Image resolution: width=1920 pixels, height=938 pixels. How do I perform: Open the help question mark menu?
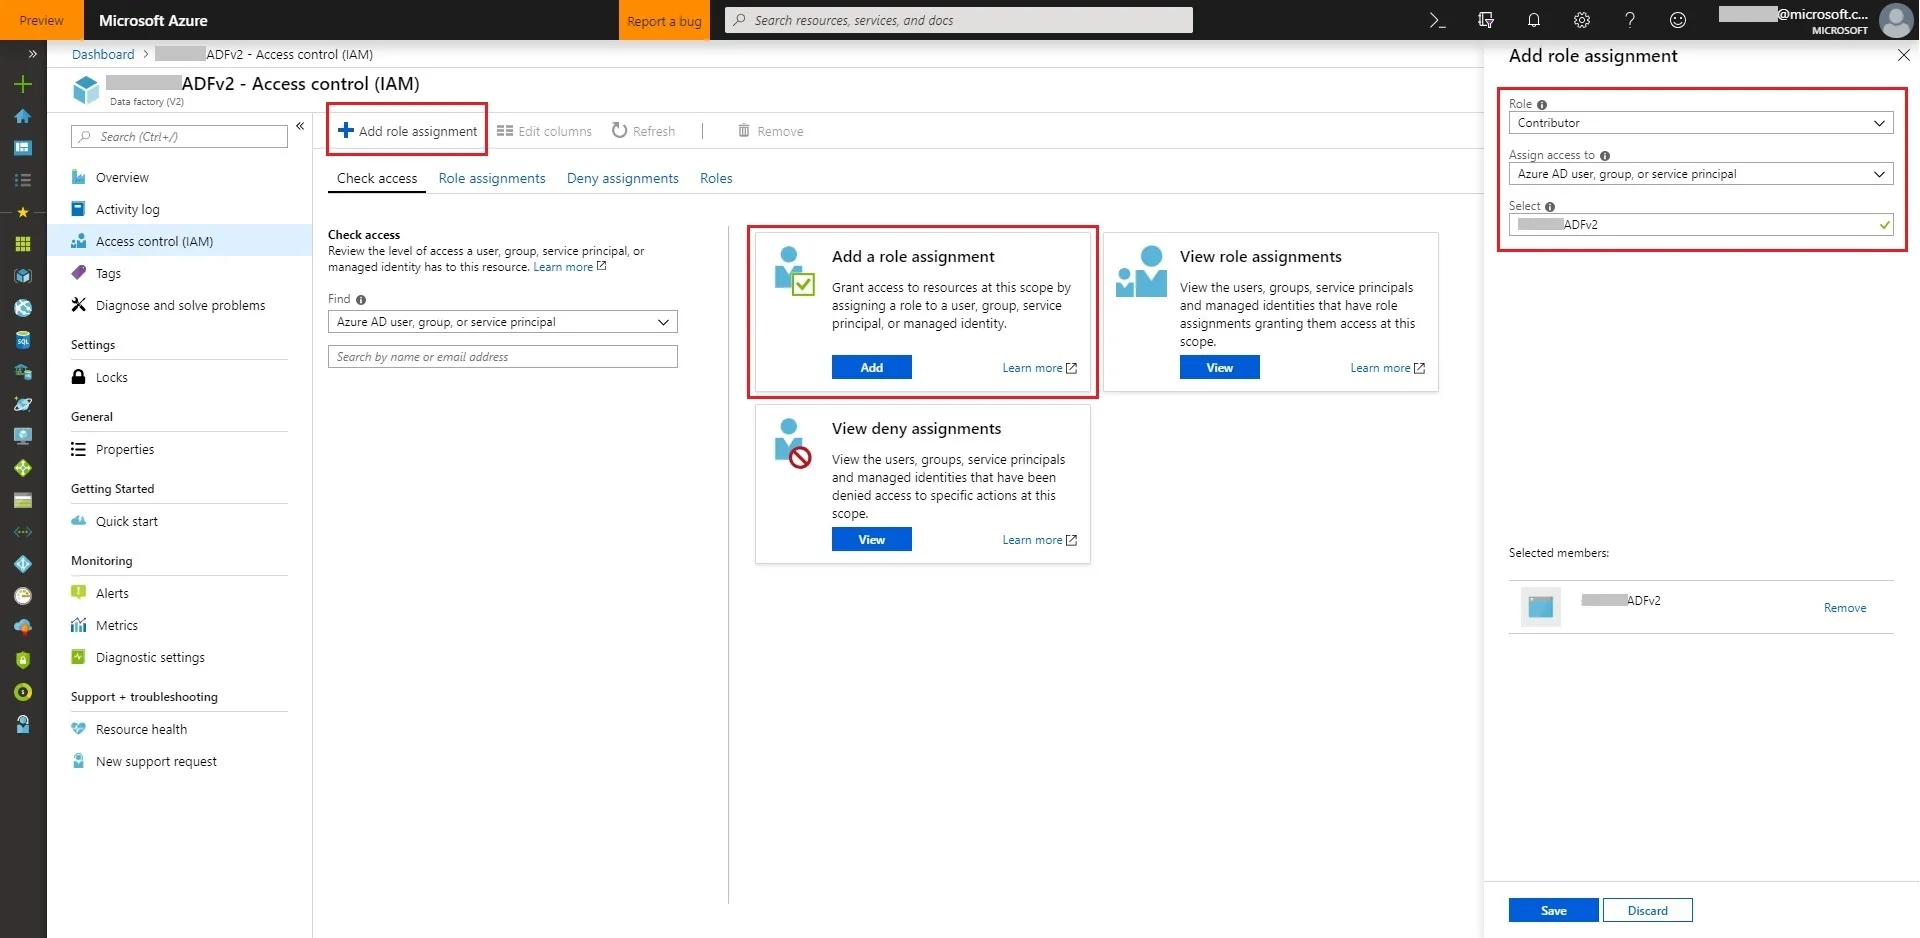(1629, 20)
